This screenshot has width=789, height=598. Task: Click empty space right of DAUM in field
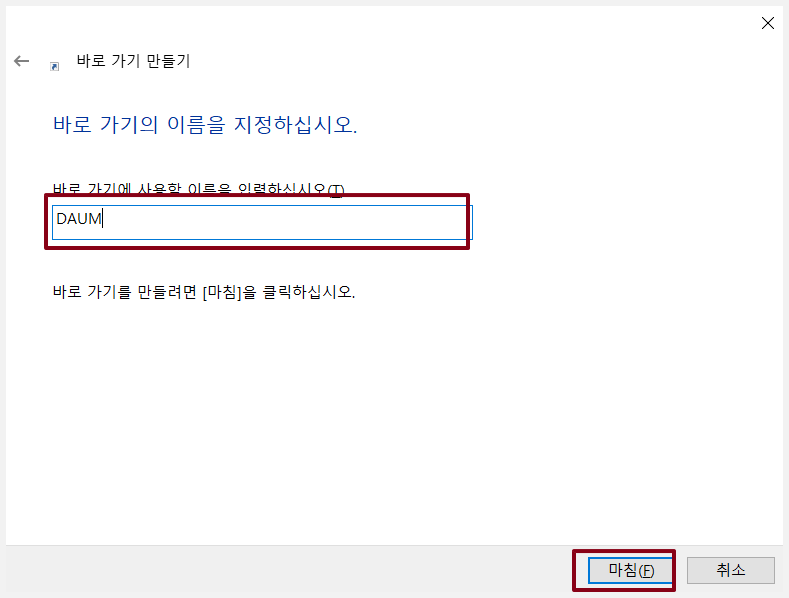pos(287,222)
